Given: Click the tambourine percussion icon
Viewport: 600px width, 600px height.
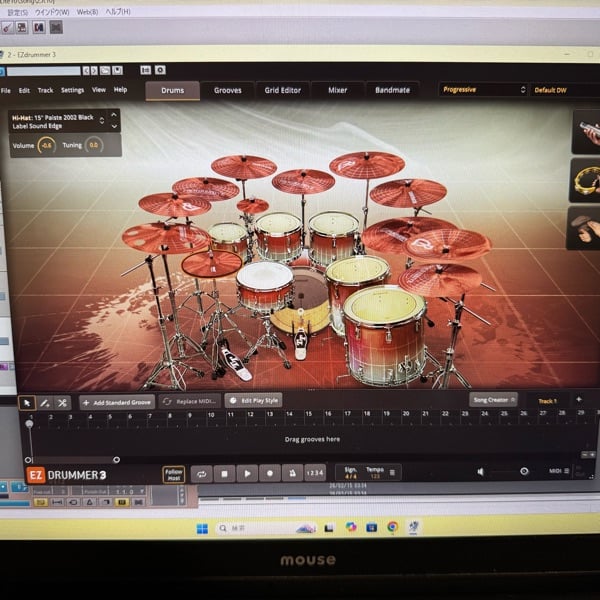Looking at the screenshot, I should (x=587, y=178).
